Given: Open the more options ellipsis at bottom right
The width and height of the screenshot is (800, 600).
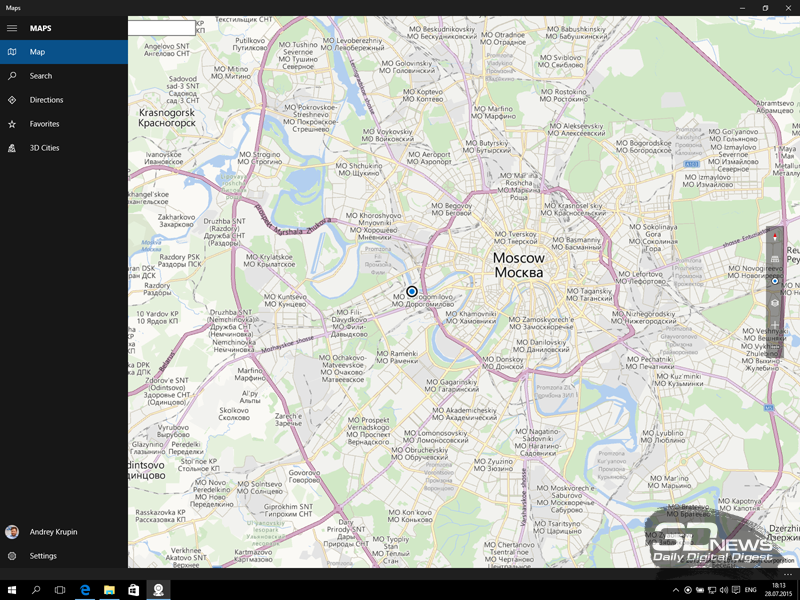Looking at the screenshot, I should 787,574.
